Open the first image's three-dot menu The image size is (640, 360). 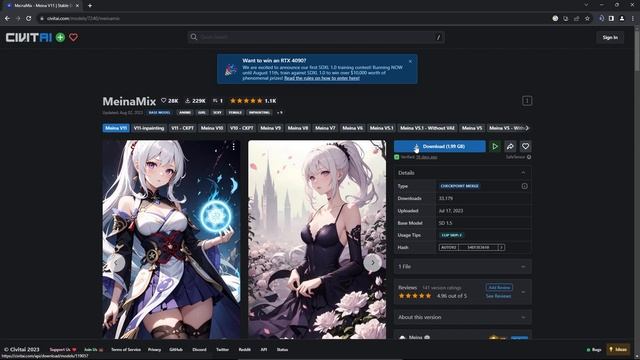pos(233,146)
